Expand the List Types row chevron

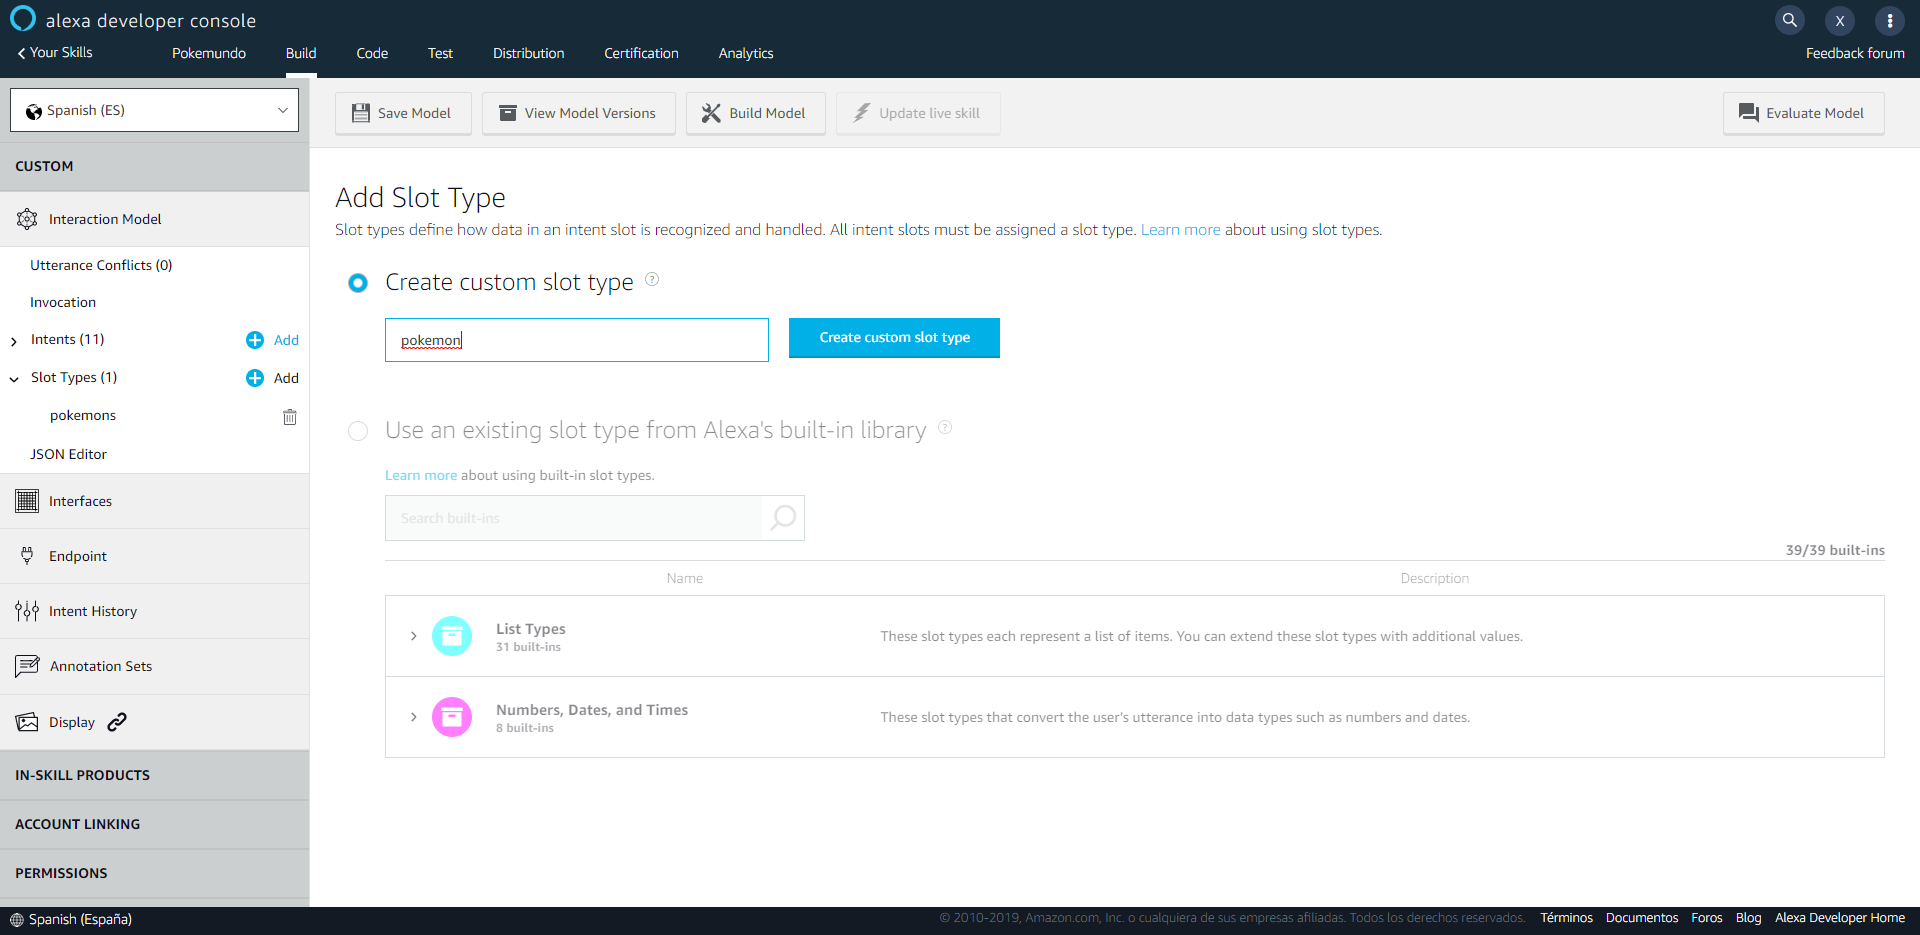click(x=414, y=636)
